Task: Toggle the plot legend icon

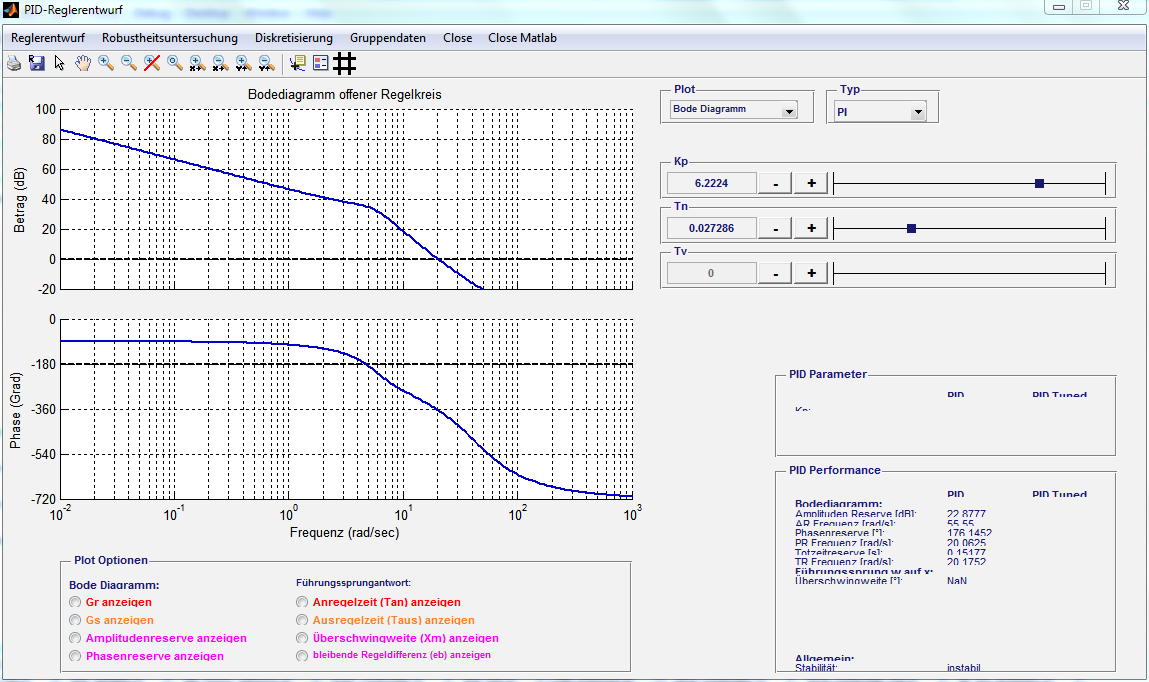Action: tap(320, 64)
